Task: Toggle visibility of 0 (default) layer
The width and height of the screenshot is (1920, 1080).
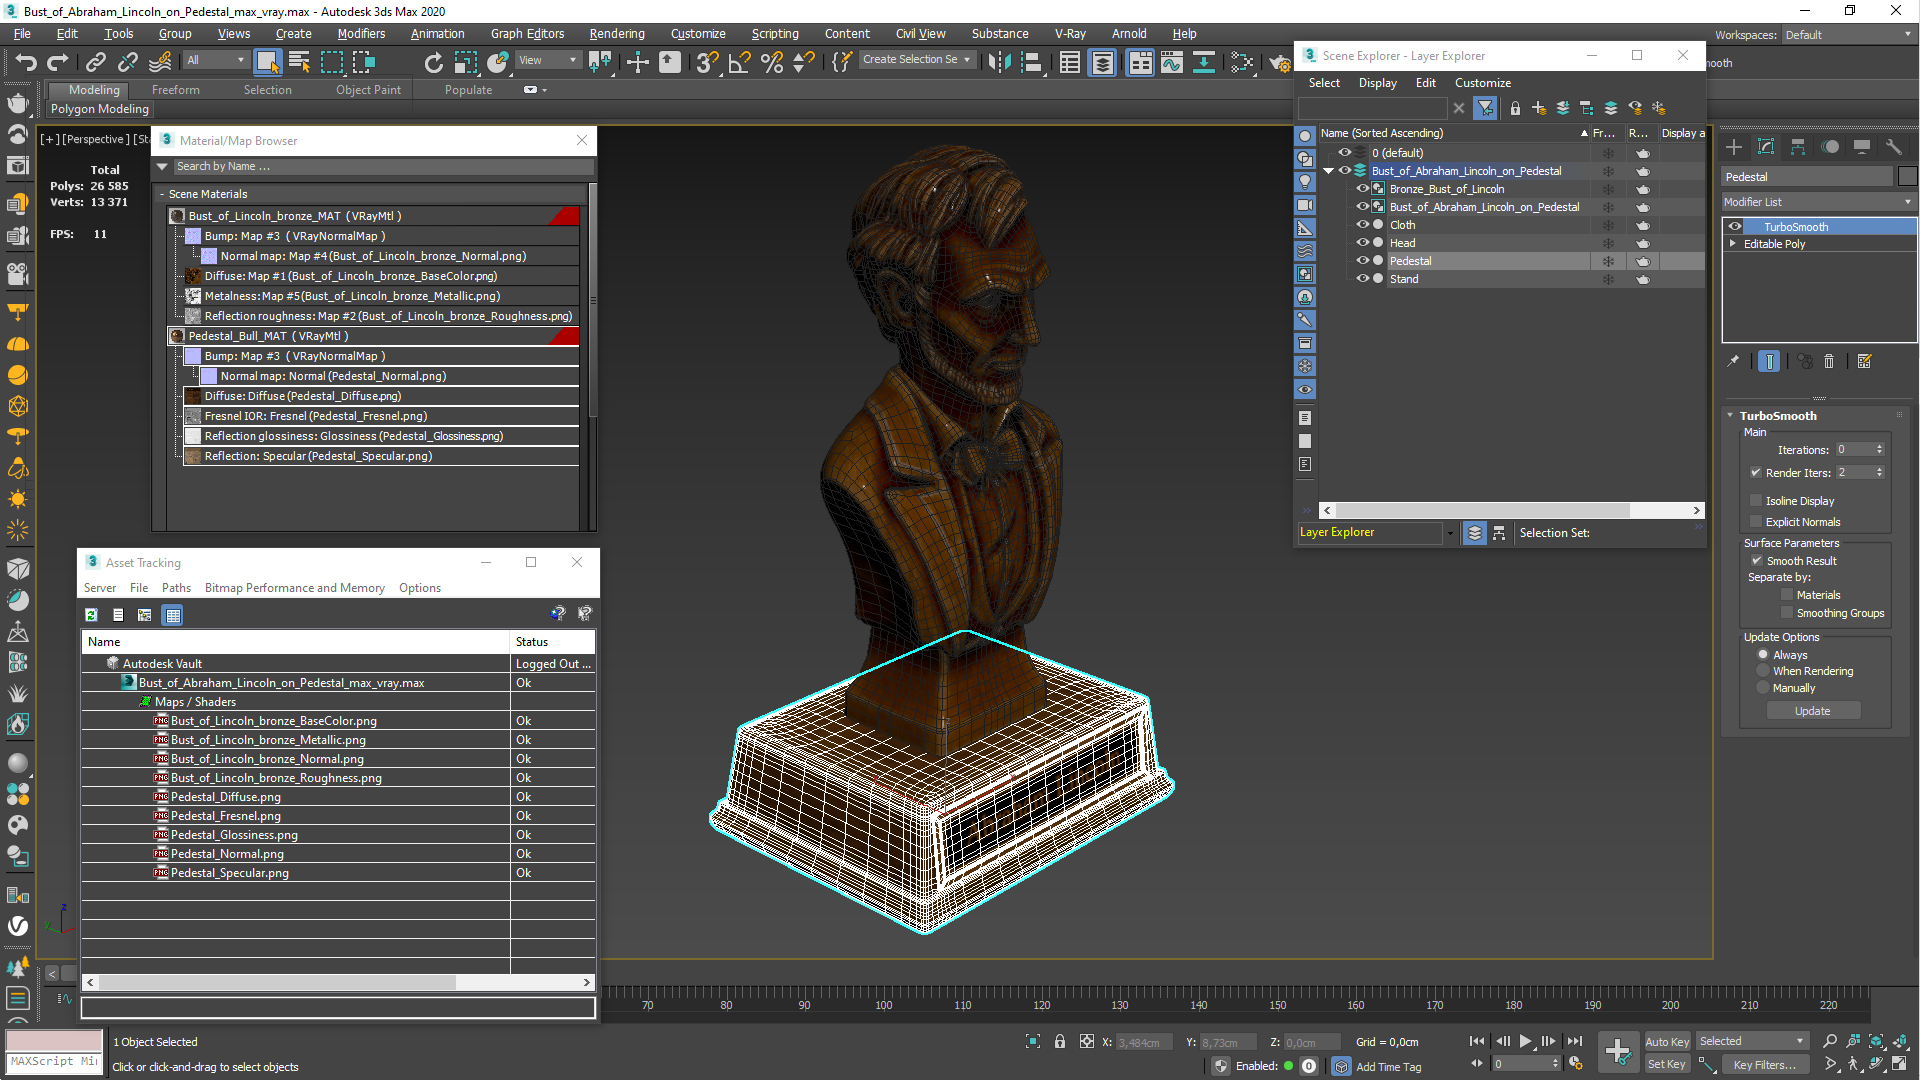Action: tap(1345, 153)
